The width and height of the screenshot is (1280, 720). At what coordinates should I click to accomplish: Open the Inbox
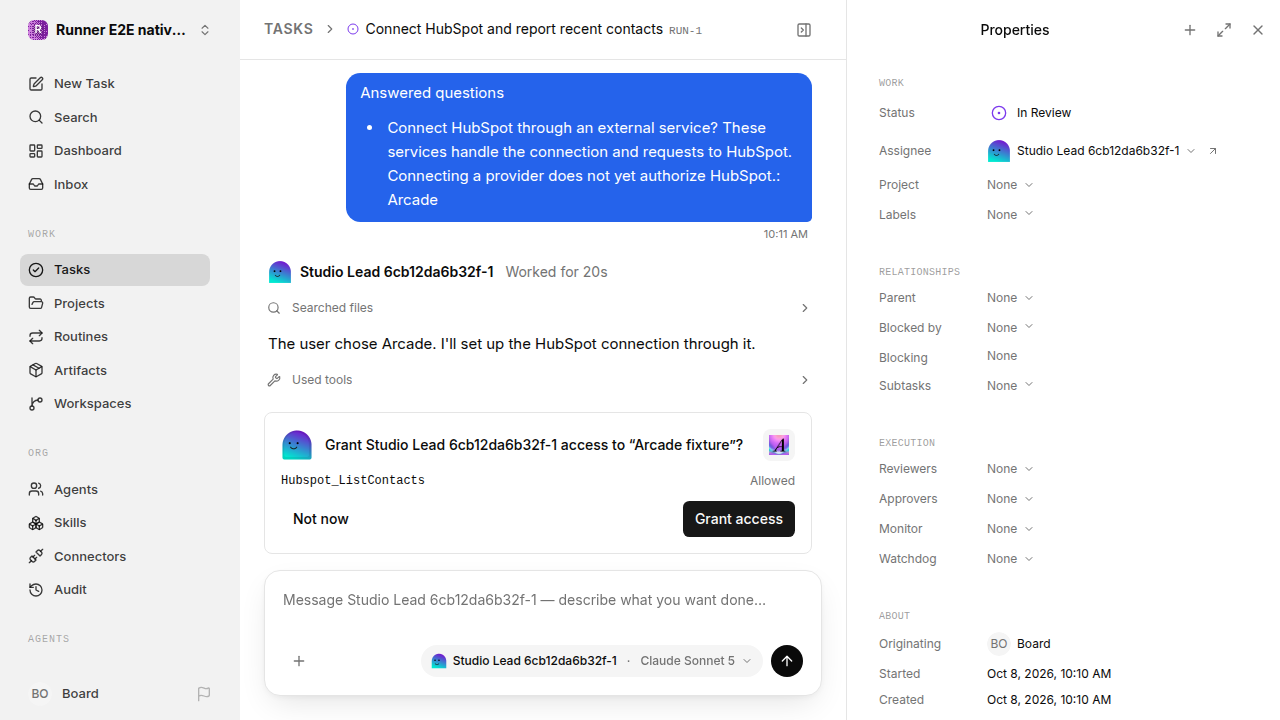coord(115,185)
